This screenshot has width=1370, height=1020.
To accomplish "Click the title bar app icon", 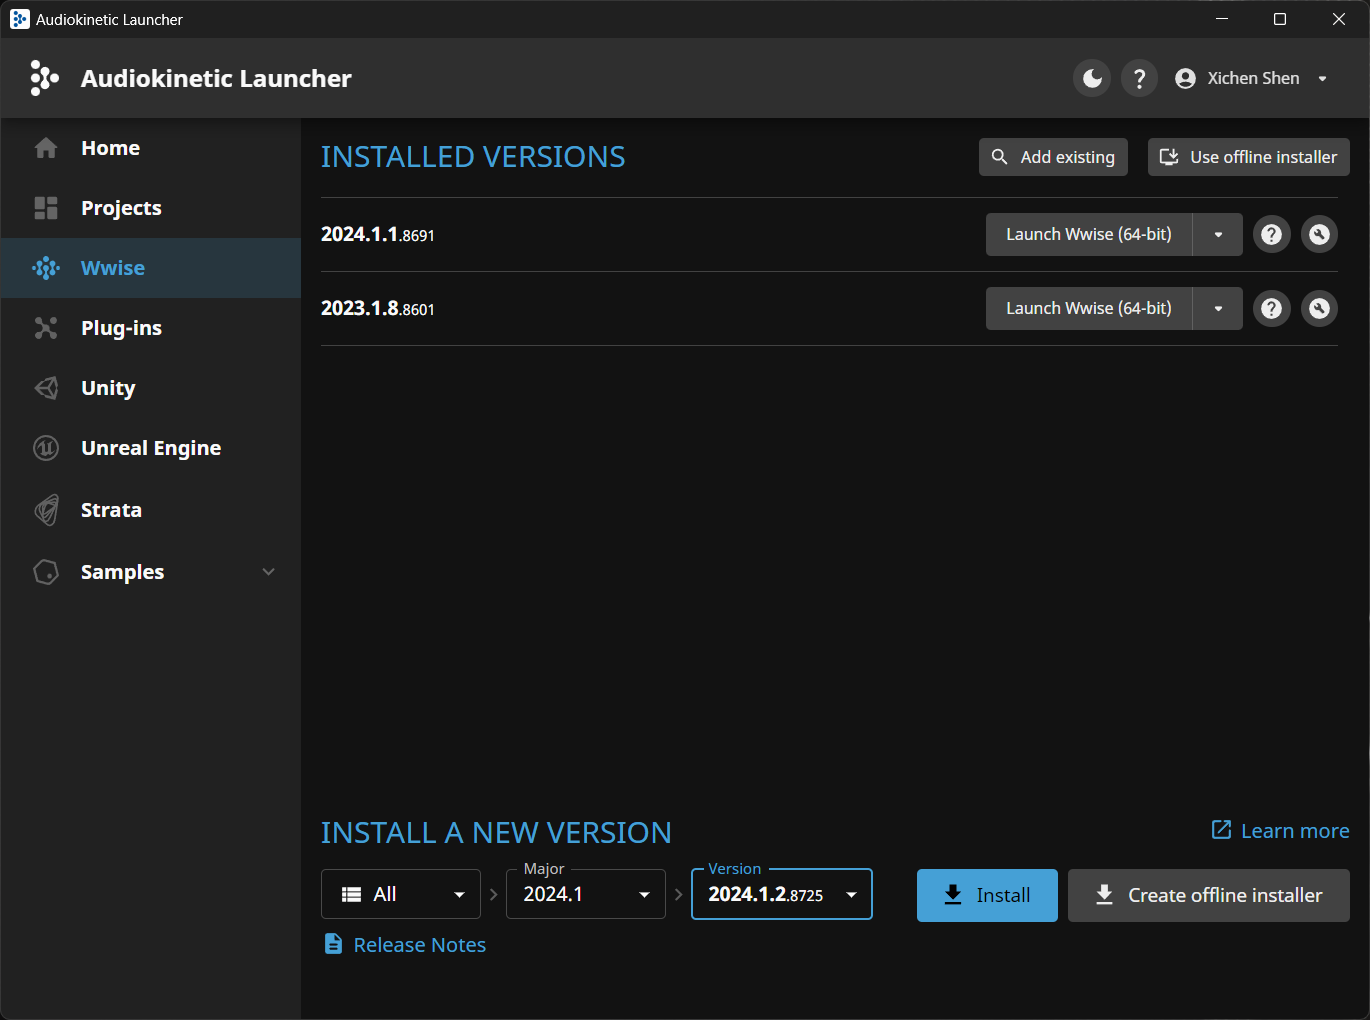I will click(x=19, y=19).
